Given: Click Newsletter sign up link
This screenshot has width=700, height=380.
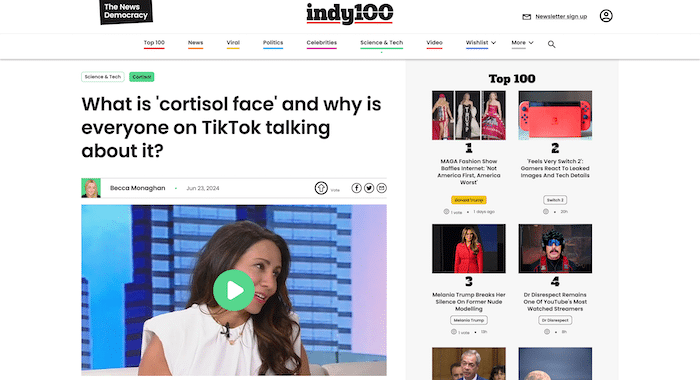Looking at the screenshot, I should coord(561,17).
